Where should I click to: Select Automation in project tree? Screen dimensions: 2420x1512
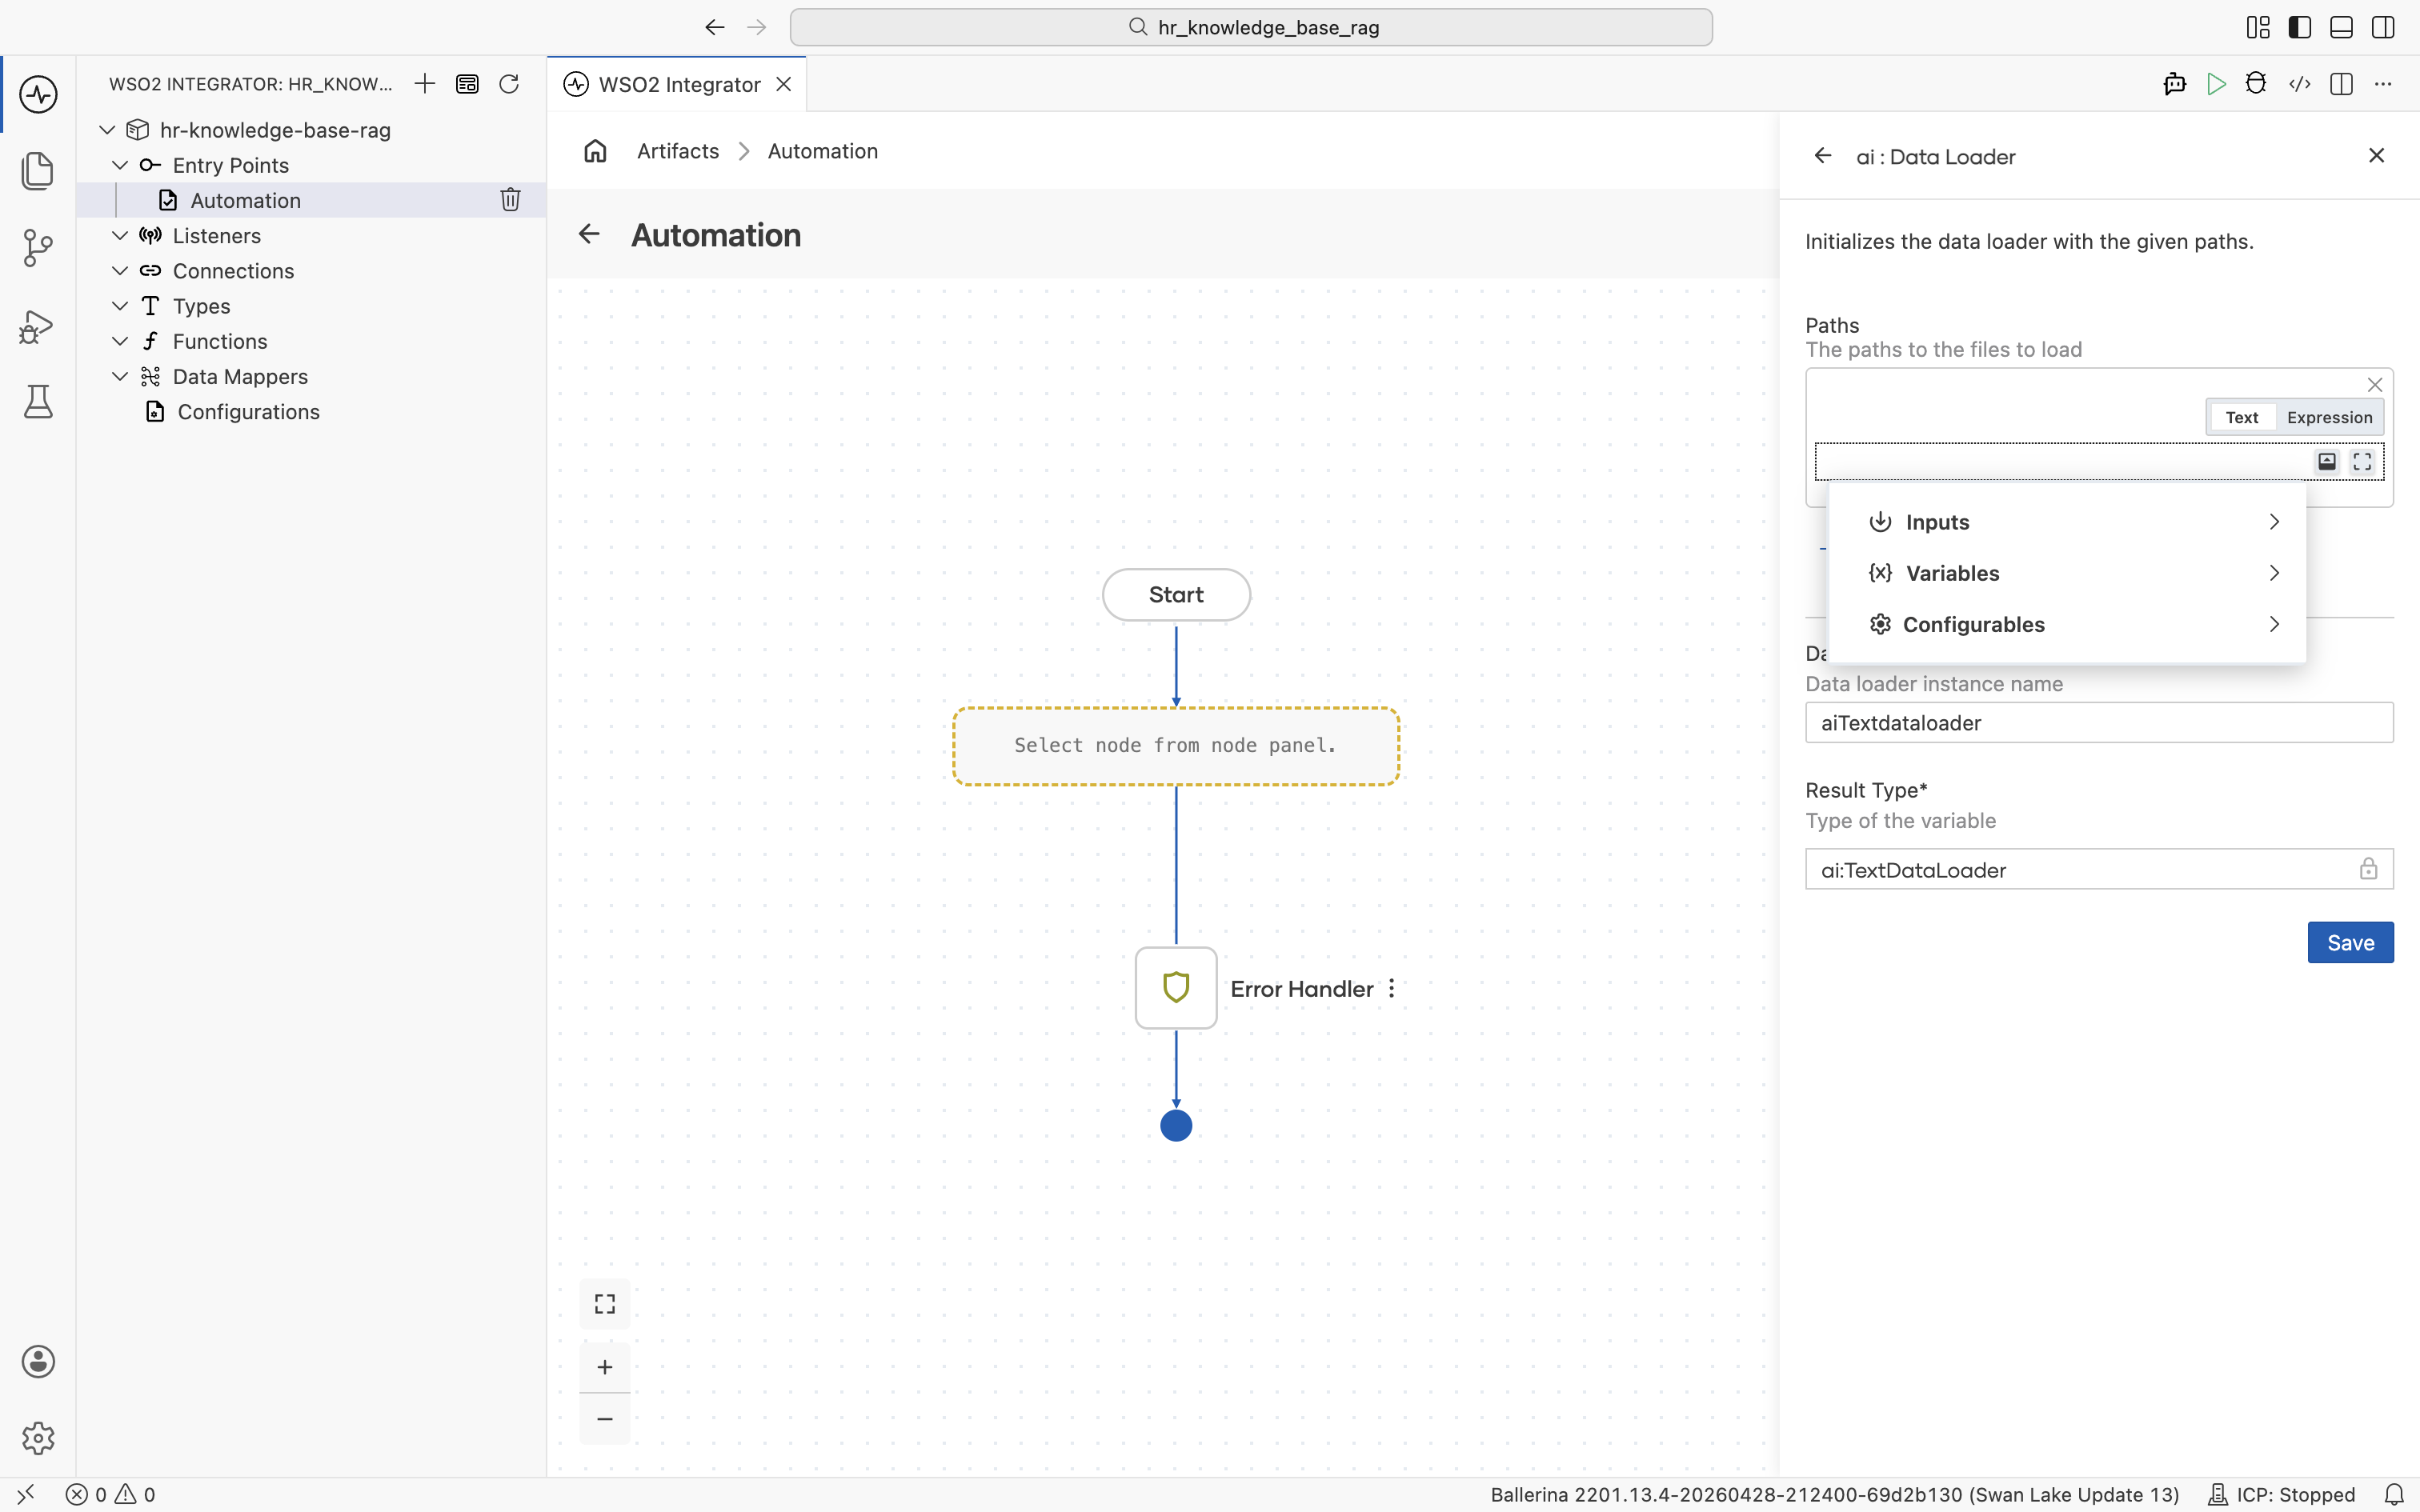[x=312, y=200]
